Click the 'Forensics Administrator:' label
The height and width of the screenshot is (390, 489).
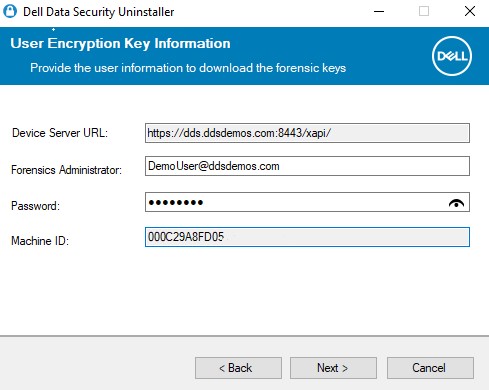pos(67,170)
